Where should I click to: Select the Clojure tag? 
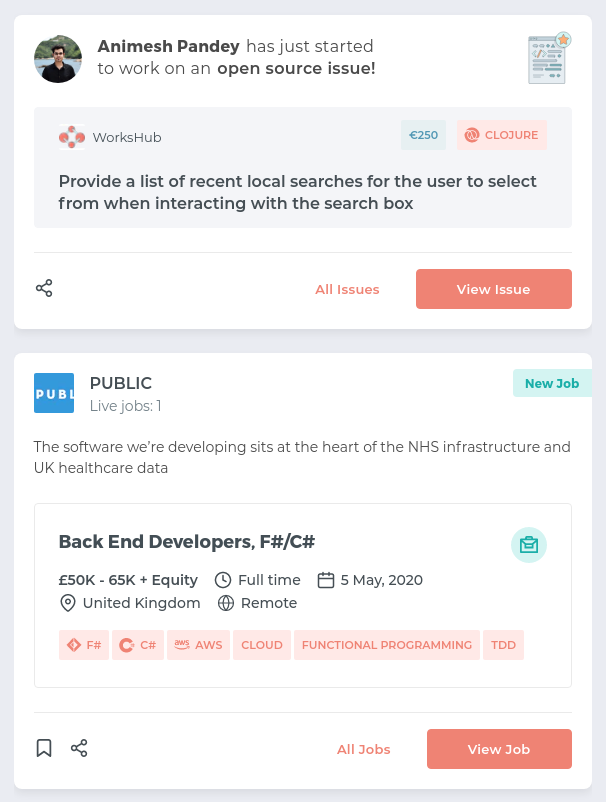coord(502,135)
